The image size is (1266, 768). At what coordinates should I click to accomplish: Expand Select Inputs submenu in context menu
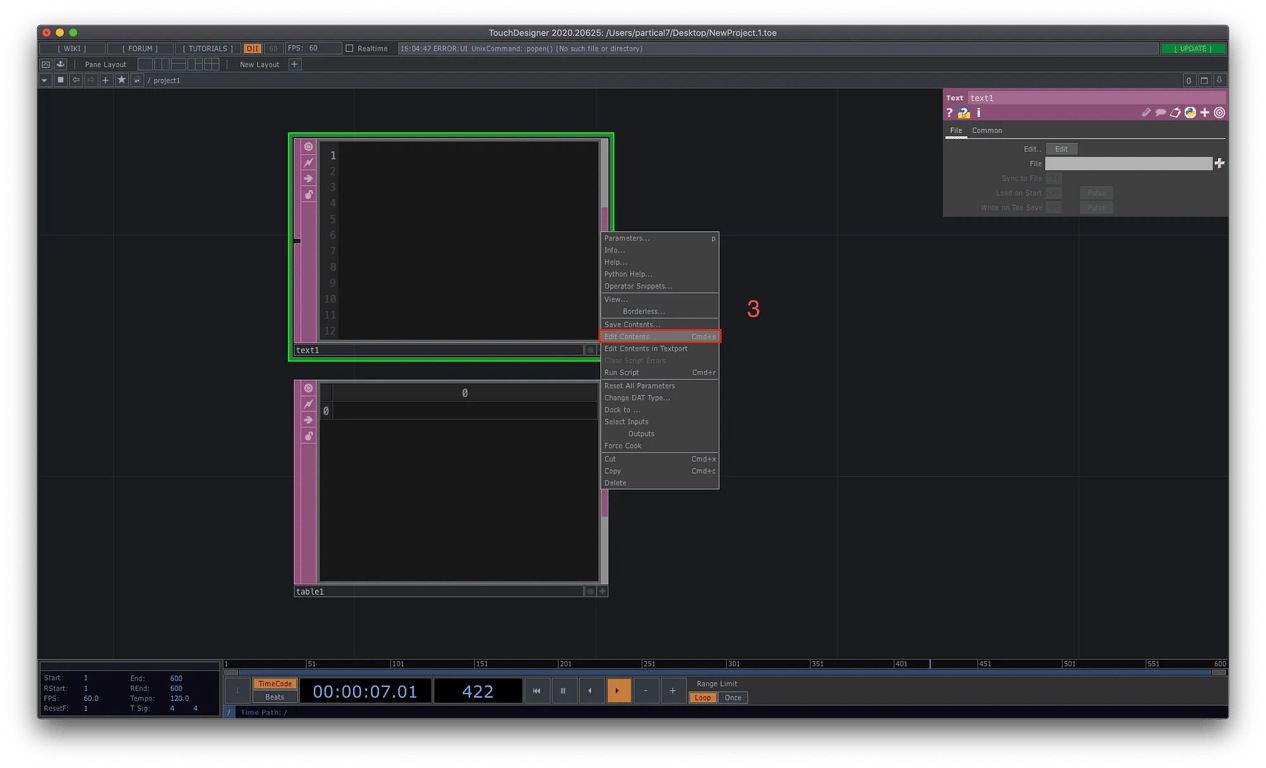pyautogui.click(x=626, y=422)
